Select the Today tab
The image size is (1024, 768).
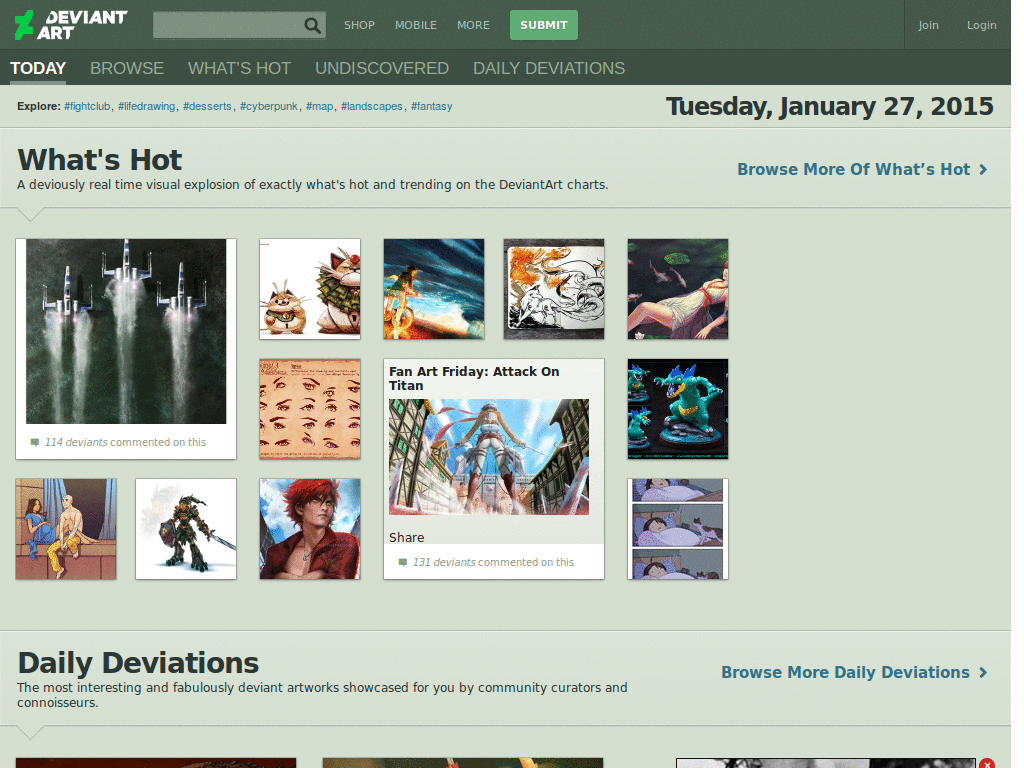click(38, 68)
